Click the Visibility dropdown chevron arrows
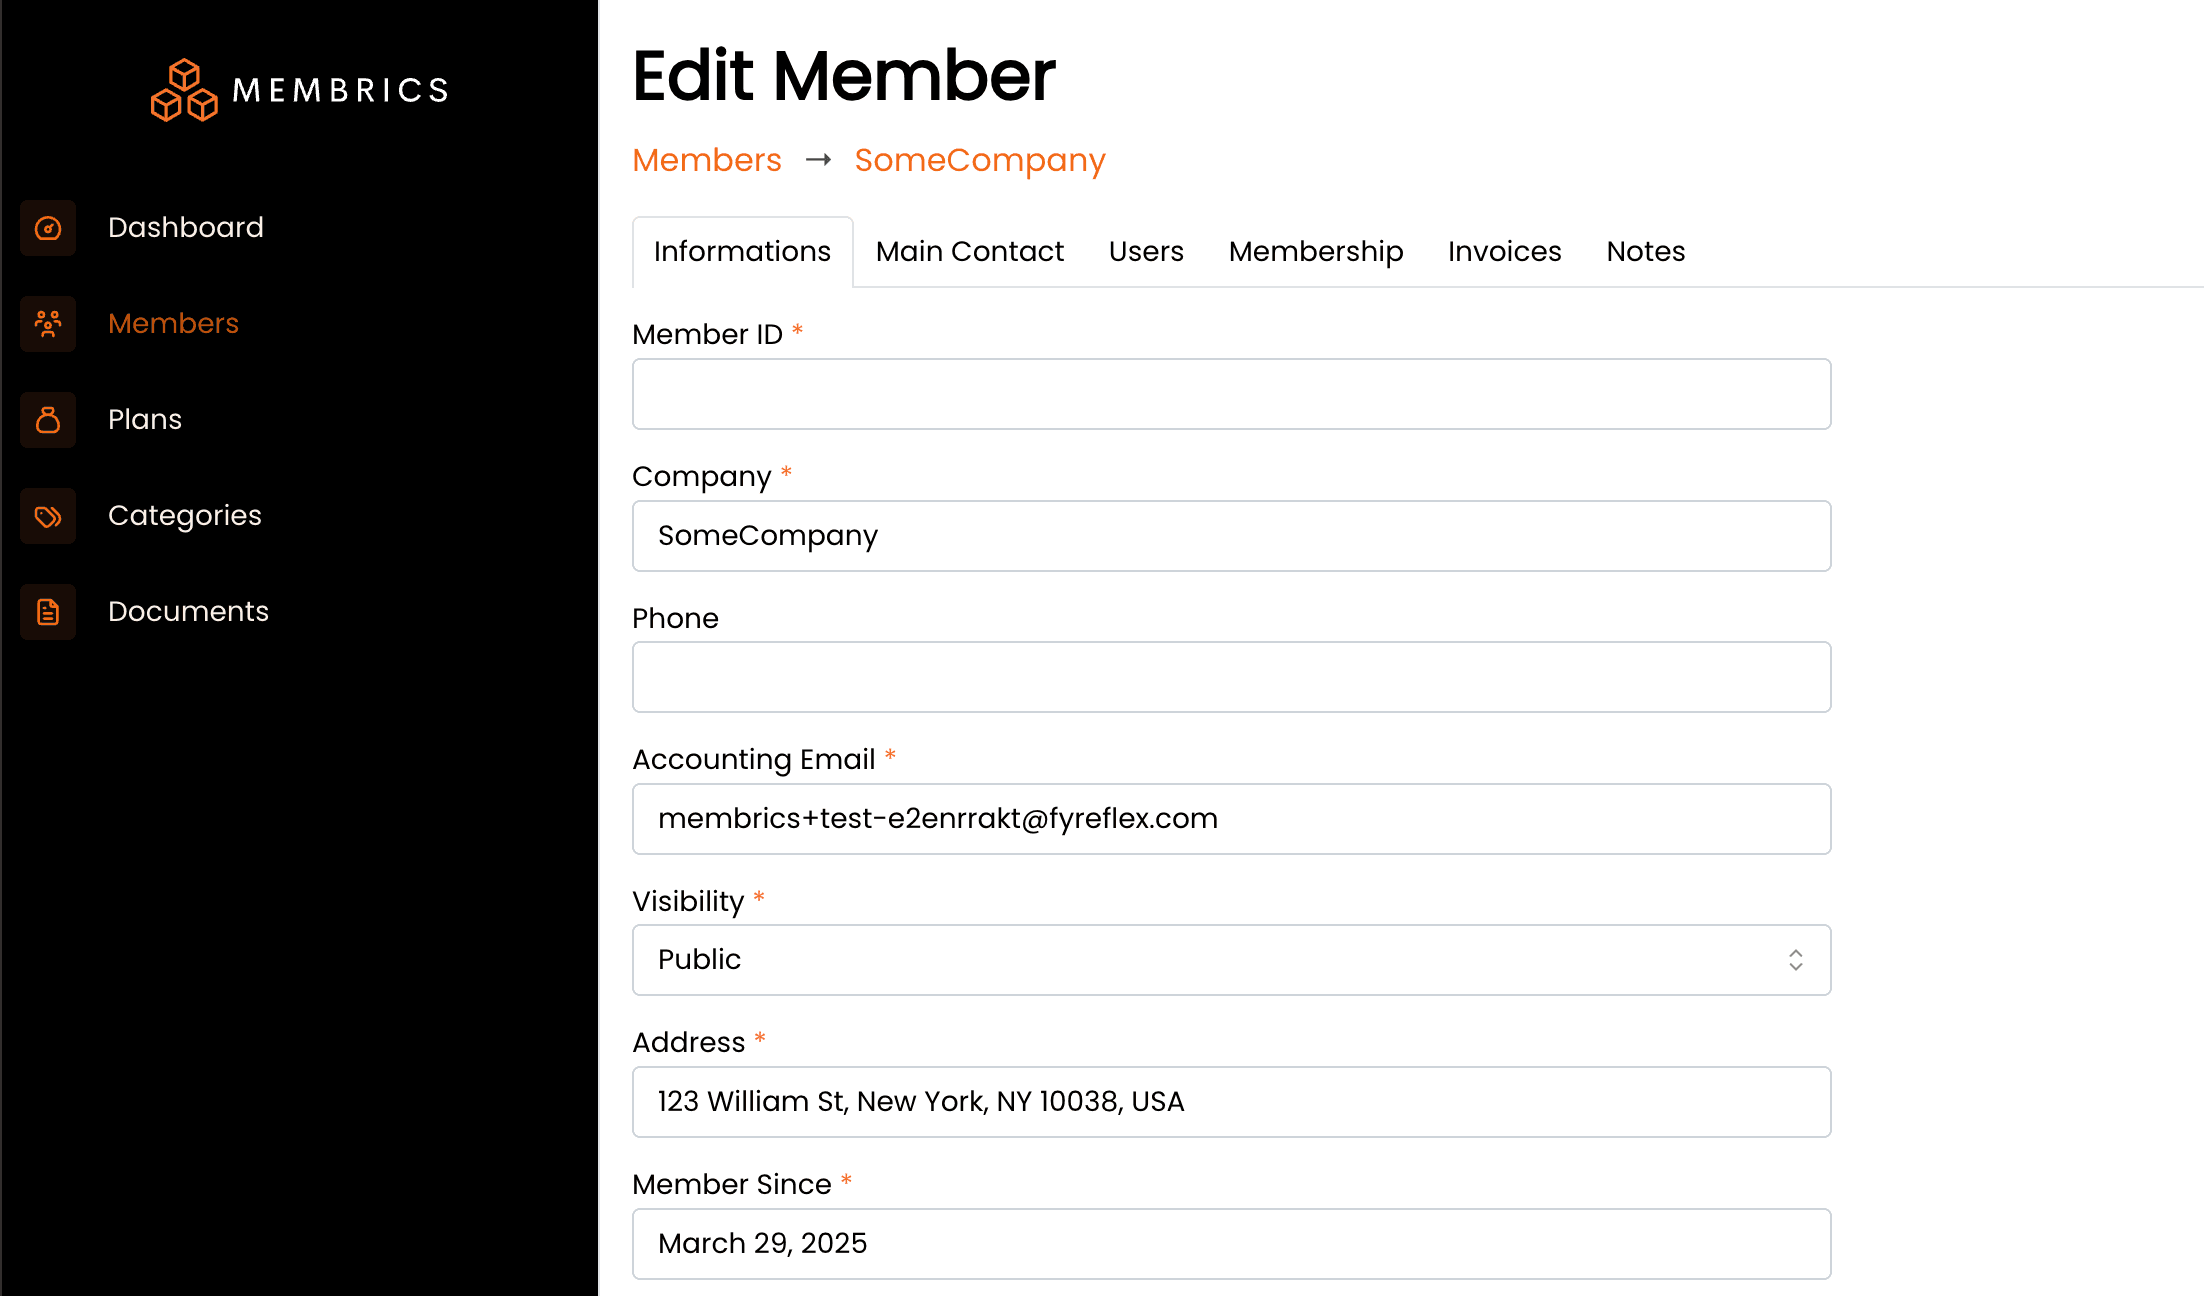 (1795, 960)
